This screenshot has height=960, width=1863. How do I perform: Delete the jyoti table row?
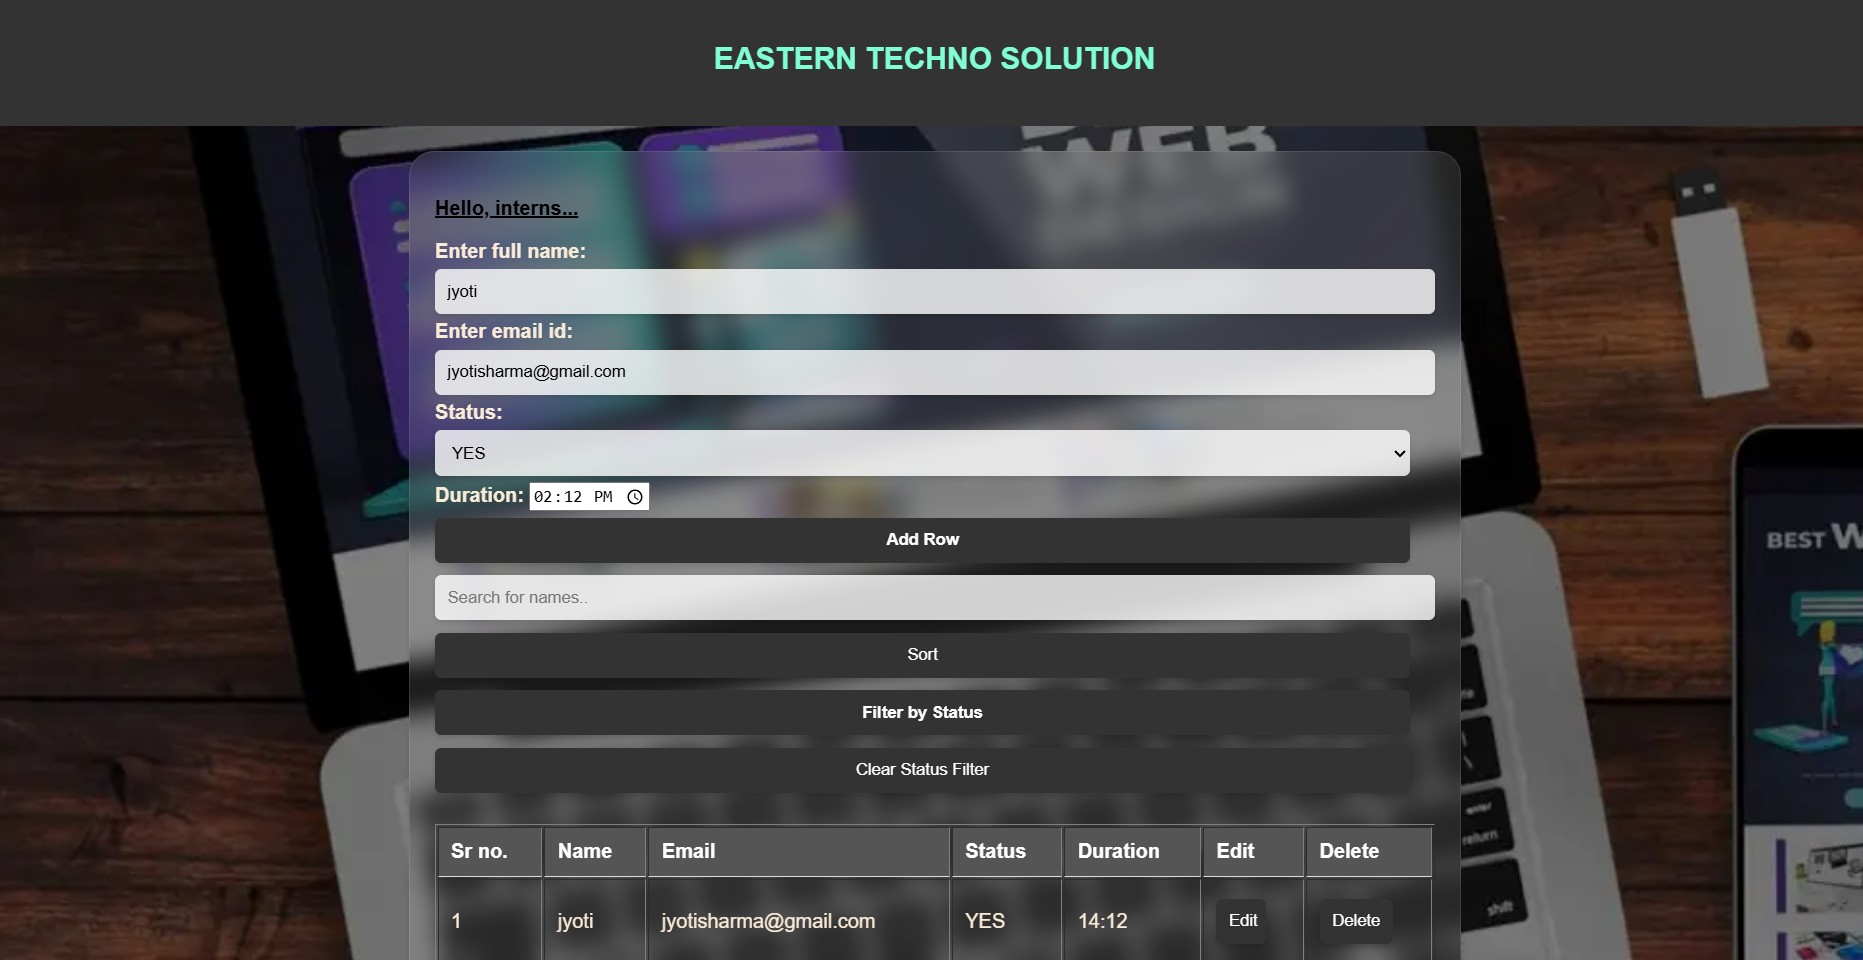[1355, 921]
